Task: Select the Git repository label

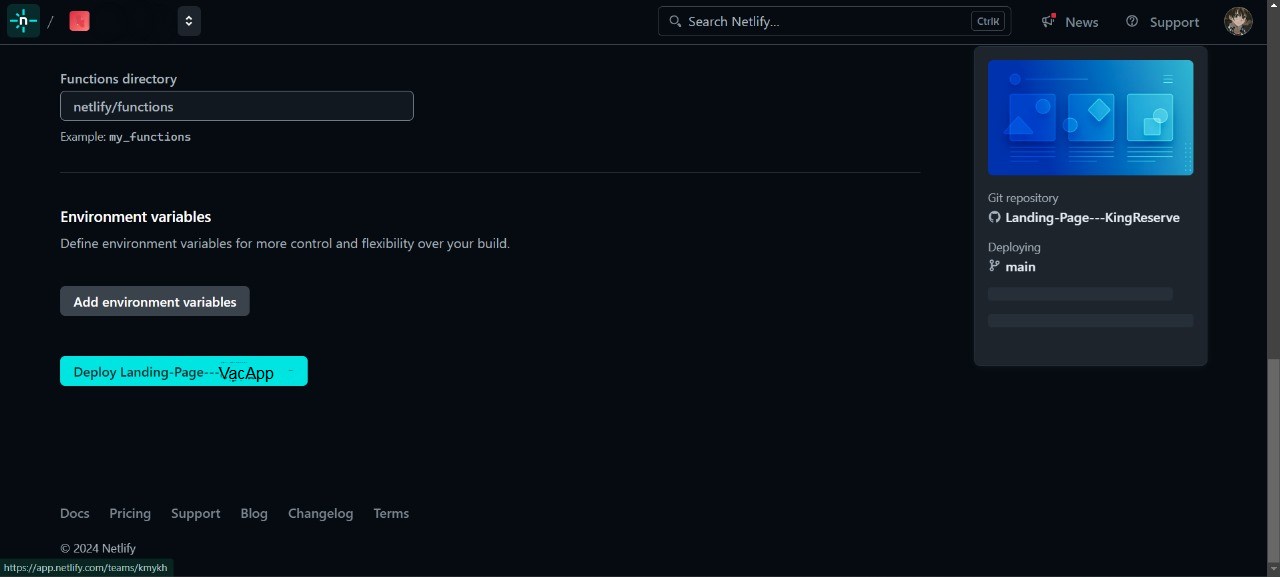Action: click(x=1023, y=198)
